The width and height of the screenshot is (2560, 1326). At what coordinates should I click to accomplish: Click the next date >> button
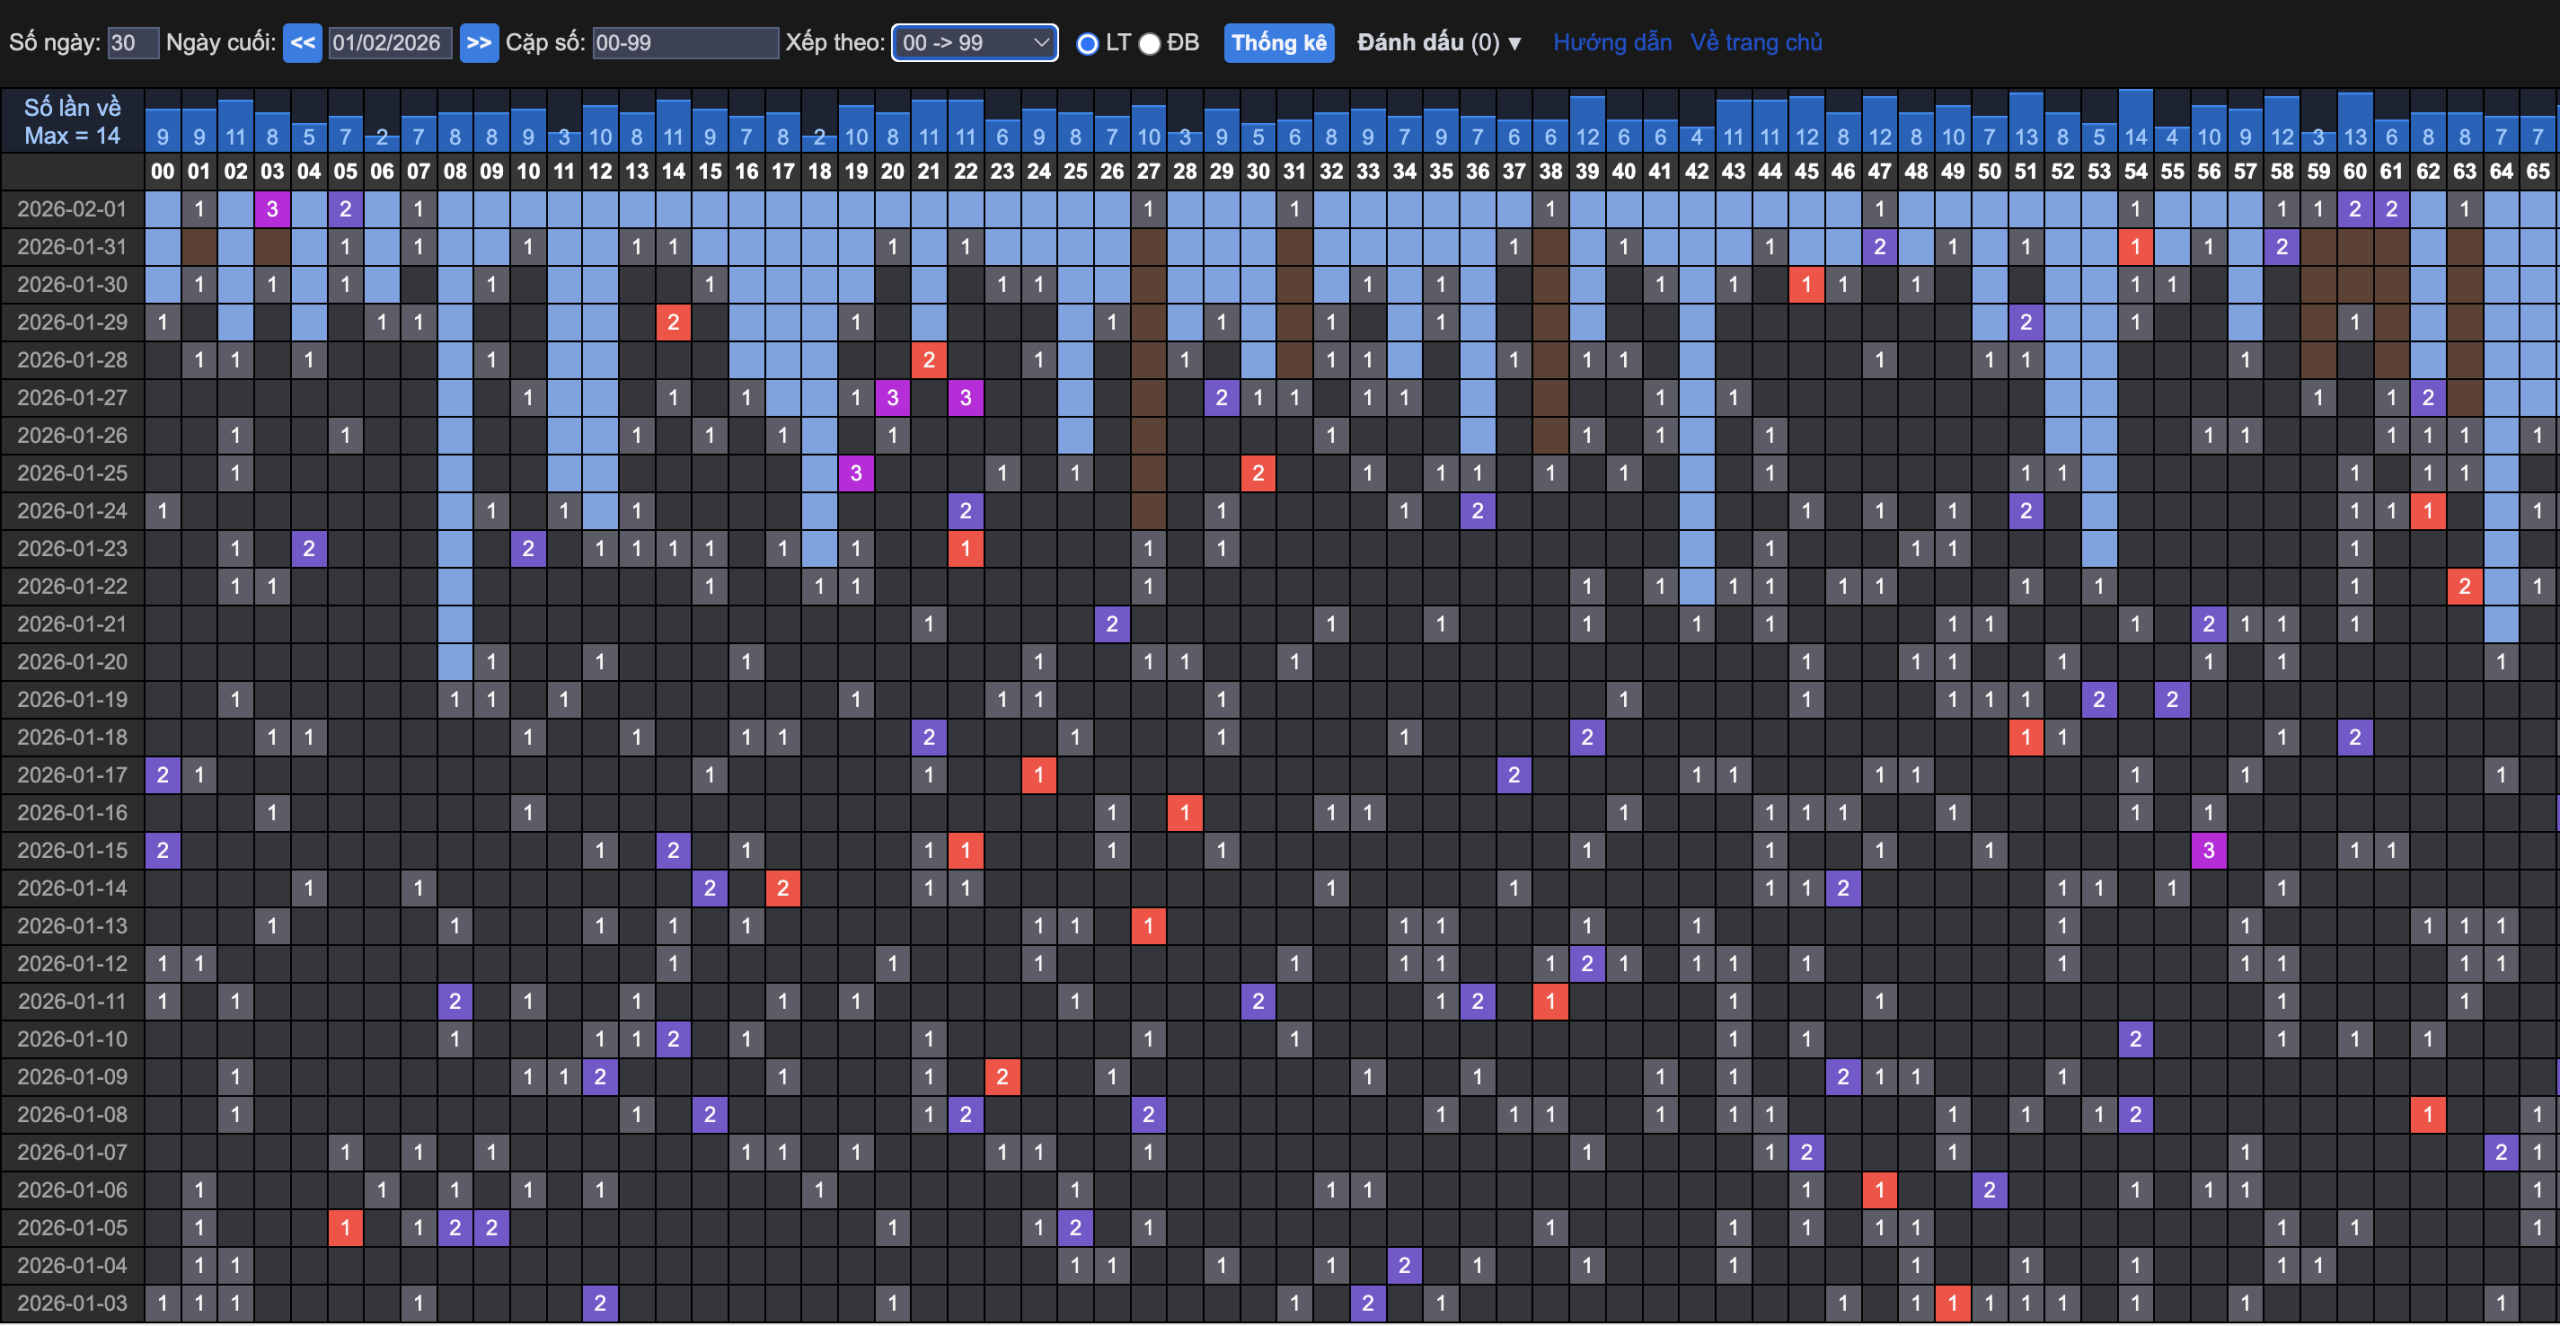tap(479, 43)
